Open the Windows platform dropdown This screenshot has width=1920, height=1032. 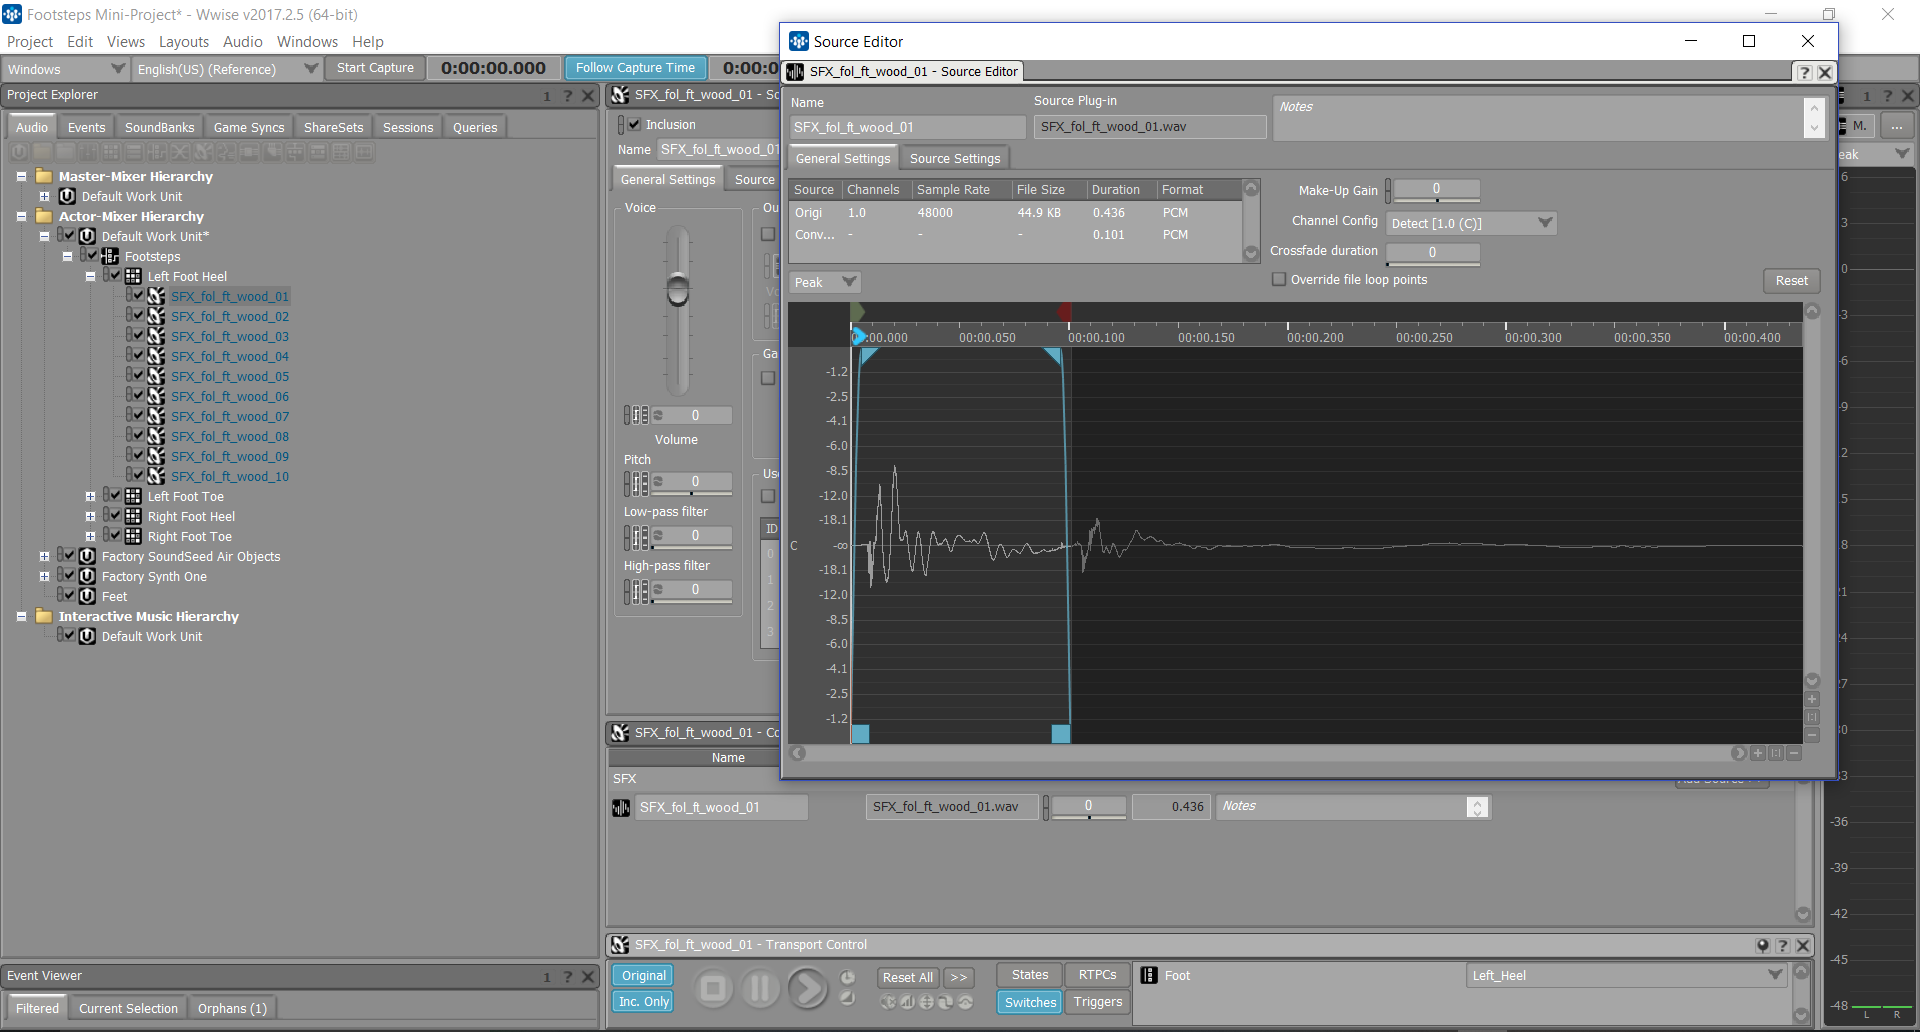pos(66,69)
